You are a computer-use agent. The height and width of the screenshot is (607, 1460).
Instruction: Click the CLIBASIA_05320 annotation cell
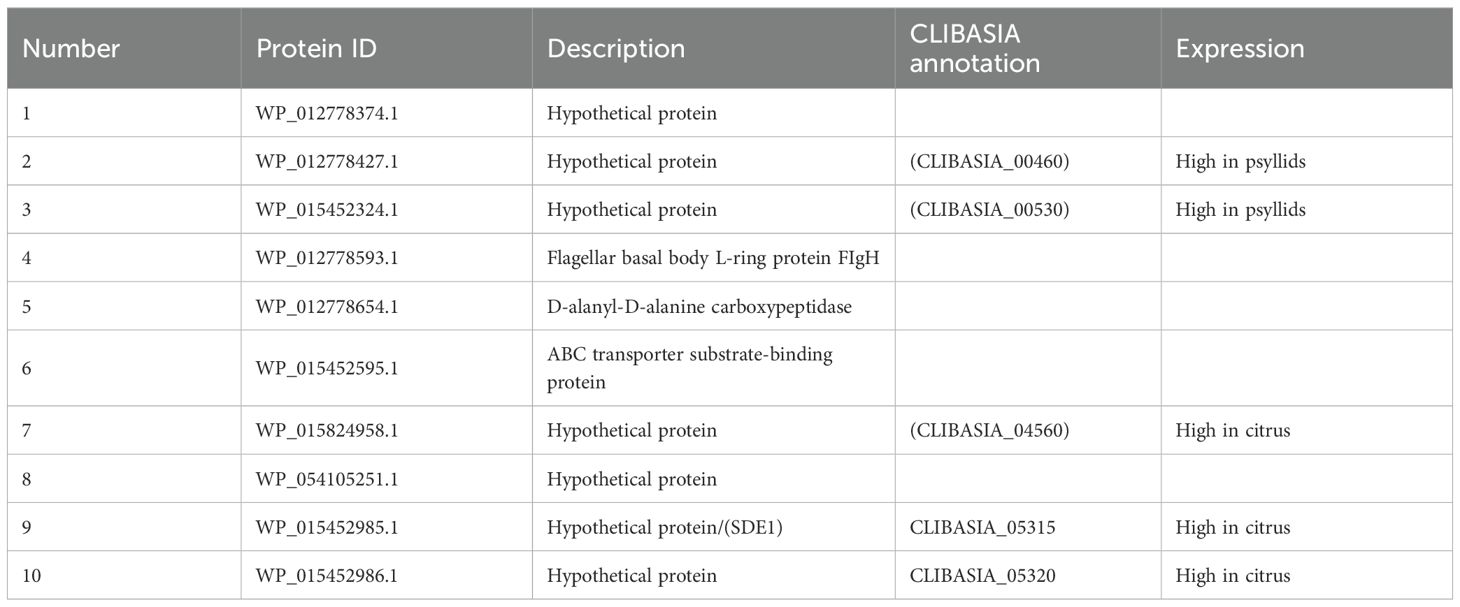click(982, 576)
